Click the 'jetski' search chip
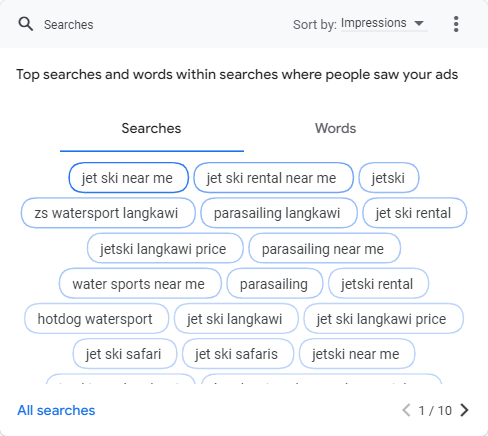Screen dimensions: 488x436 coord(389,178)
